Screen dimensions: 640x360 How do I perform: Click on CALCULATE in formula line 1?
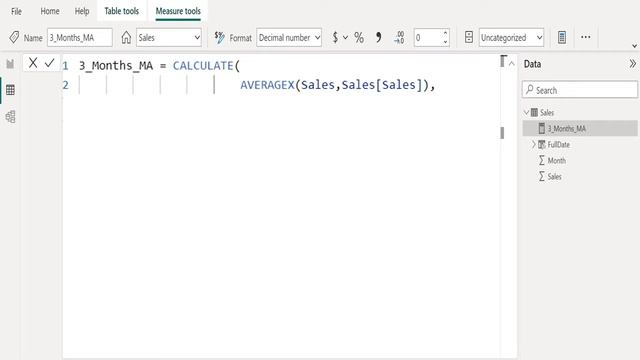coord(203,66)
